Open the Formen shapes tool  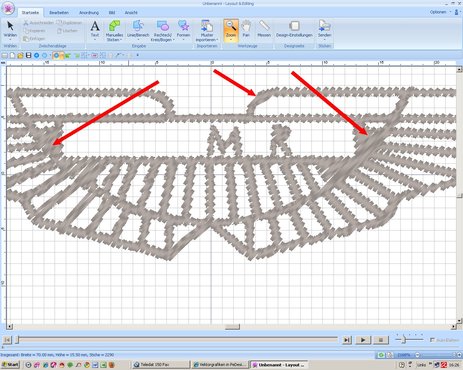click(183, 29)
